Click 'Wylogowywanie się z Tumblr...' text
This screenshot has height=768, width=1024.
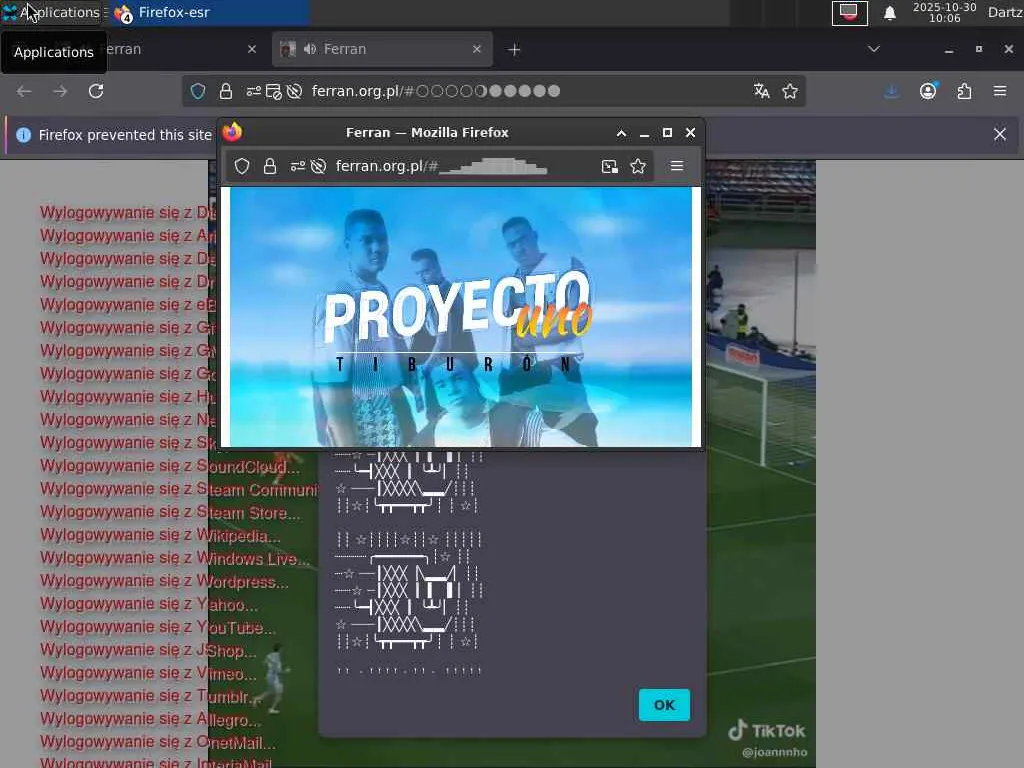point(150,696)
